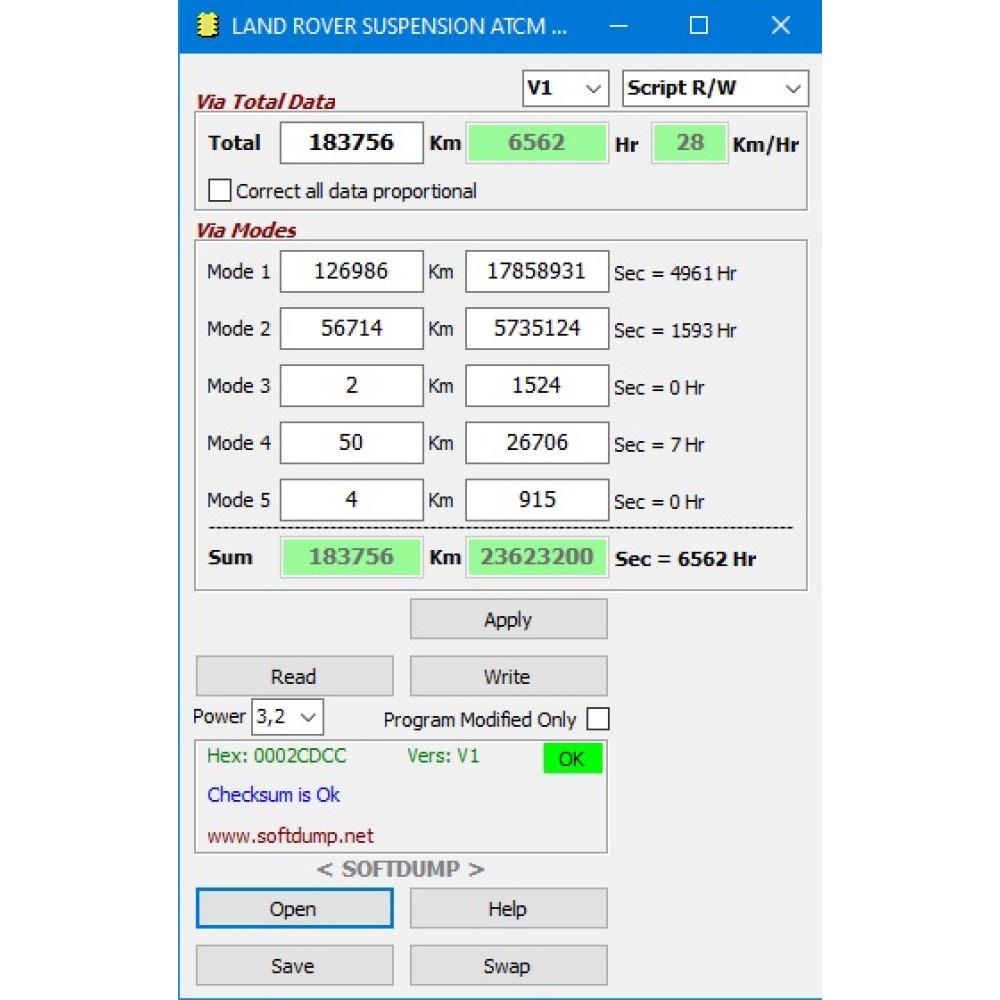Image resolution: width=1000 pixels, height=1000 pixels.
Task: Enable Correct all data proportional checkbox
Action: point(219,191)
